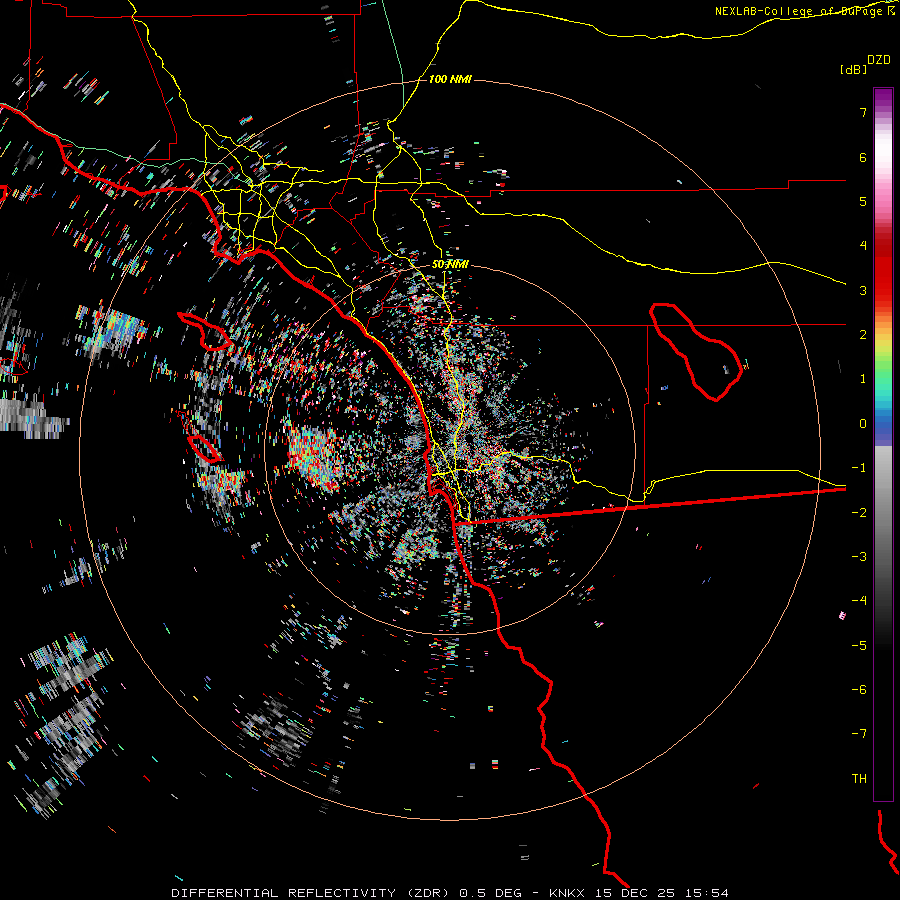Click the DZD legend title
Viewport: 900px width, 900px height.
pos(879,60)
